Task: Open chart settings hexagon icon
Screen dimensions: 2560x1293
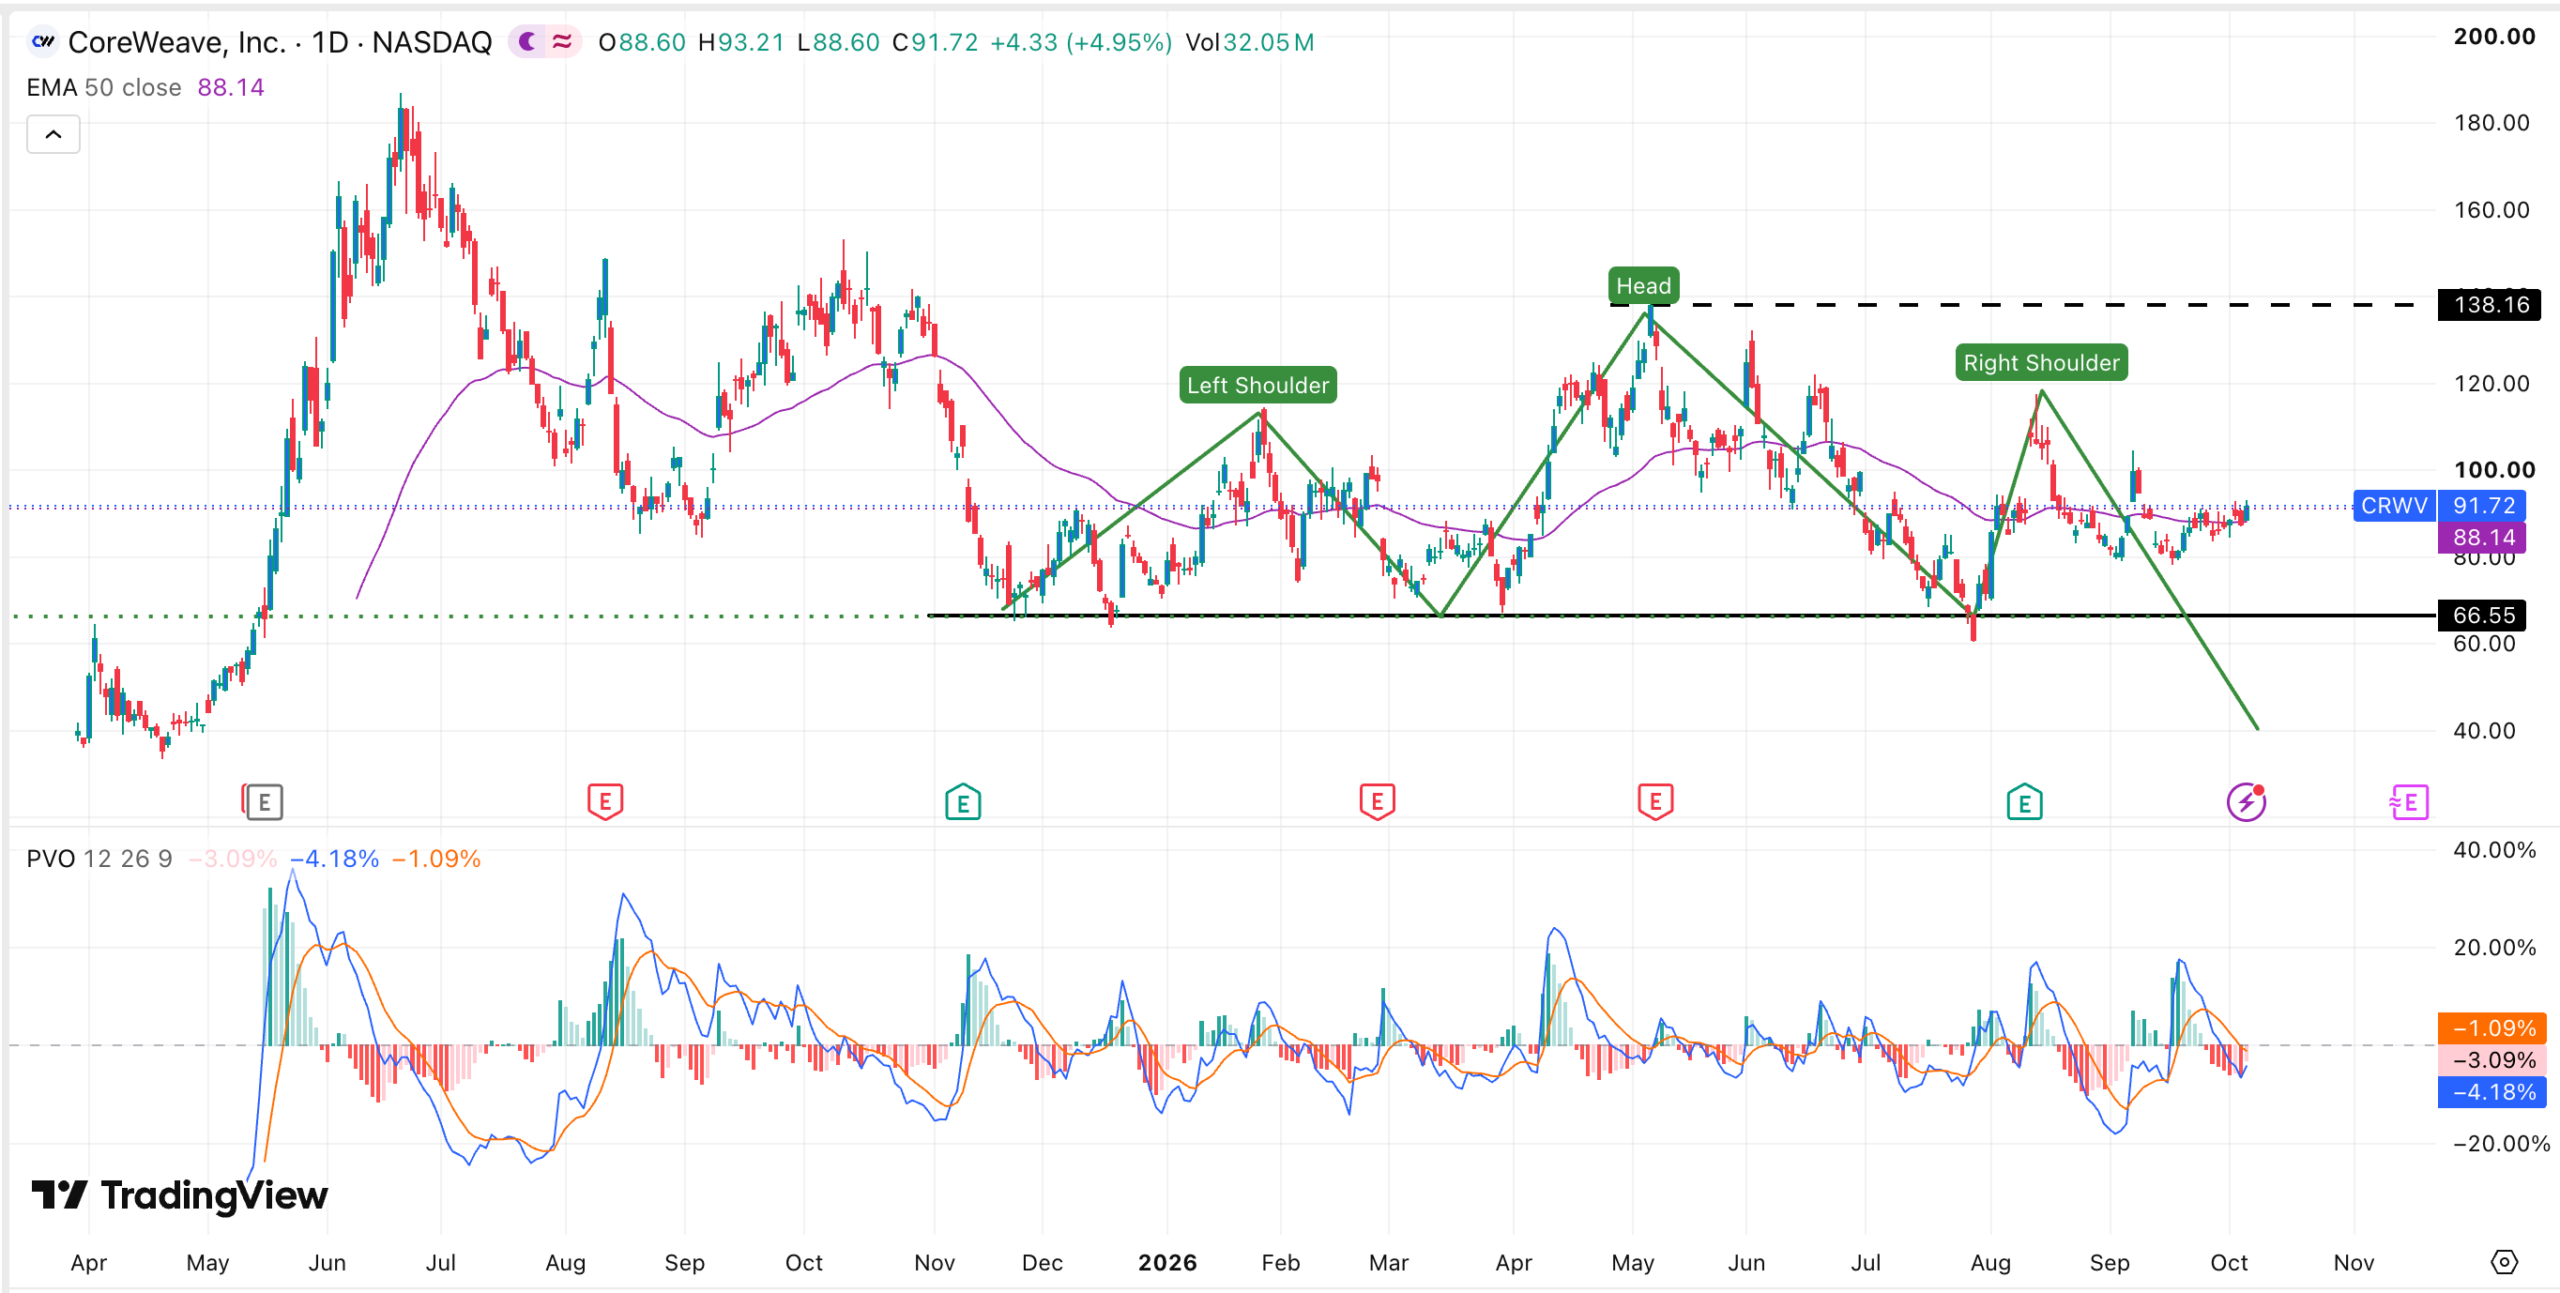Action: tap(2504, 1262)
